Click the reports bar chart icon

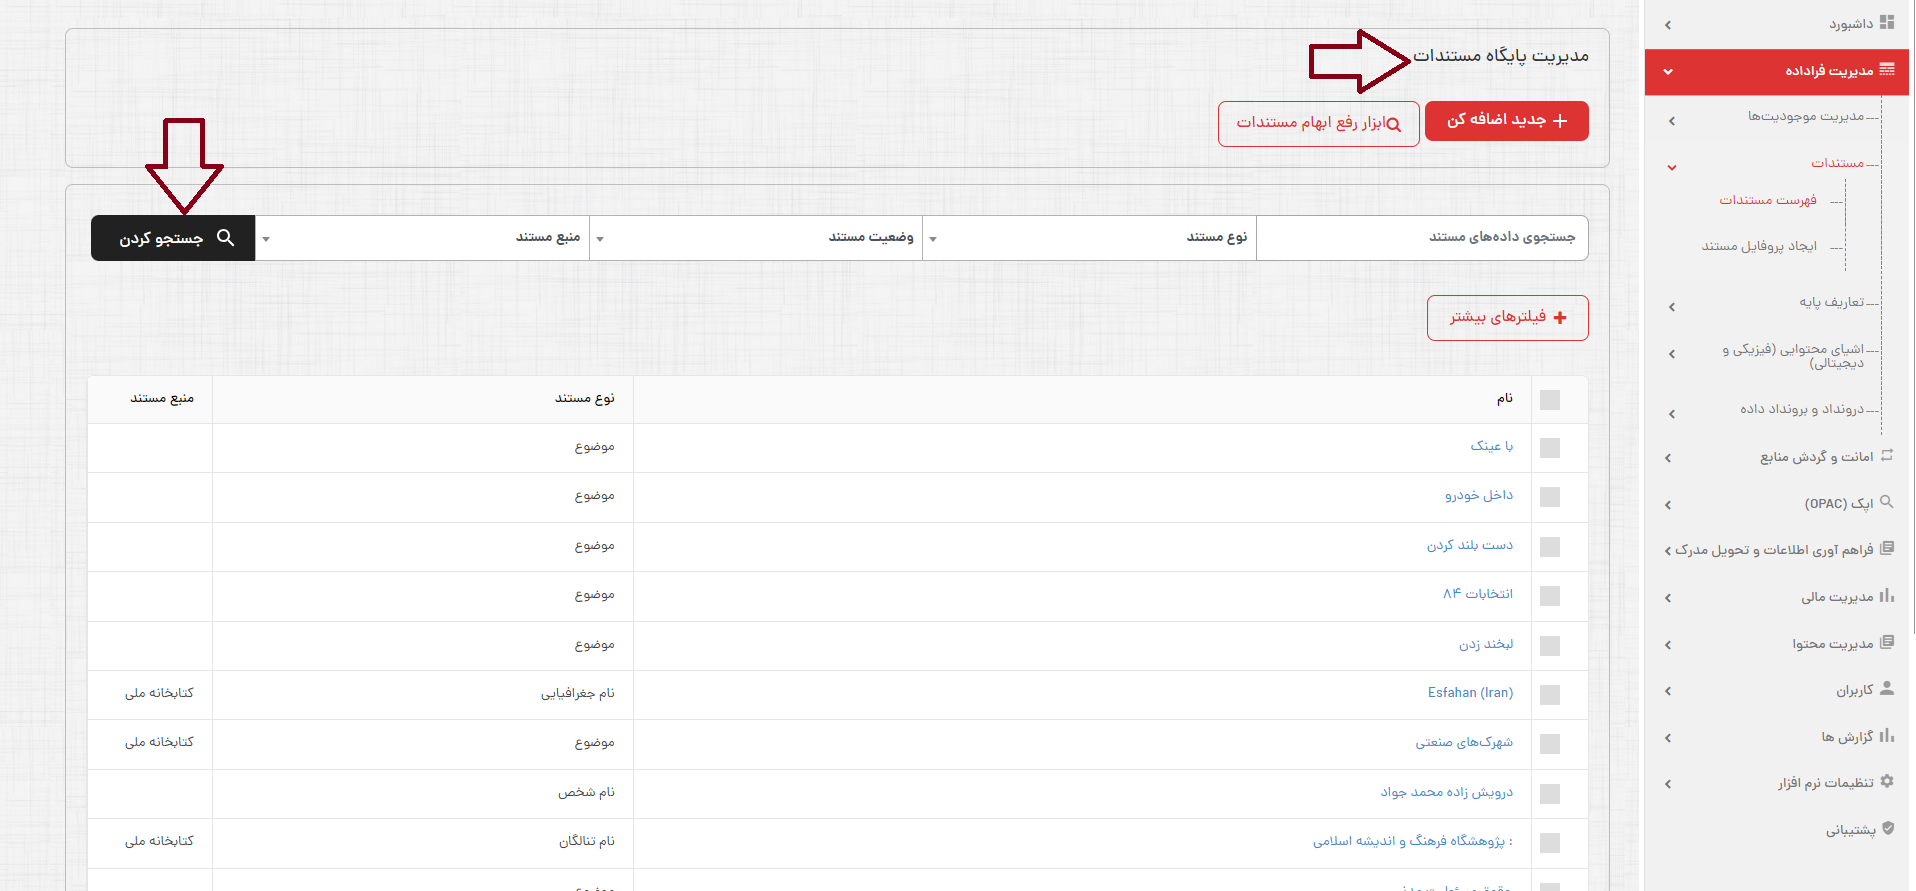[1887, 736]
